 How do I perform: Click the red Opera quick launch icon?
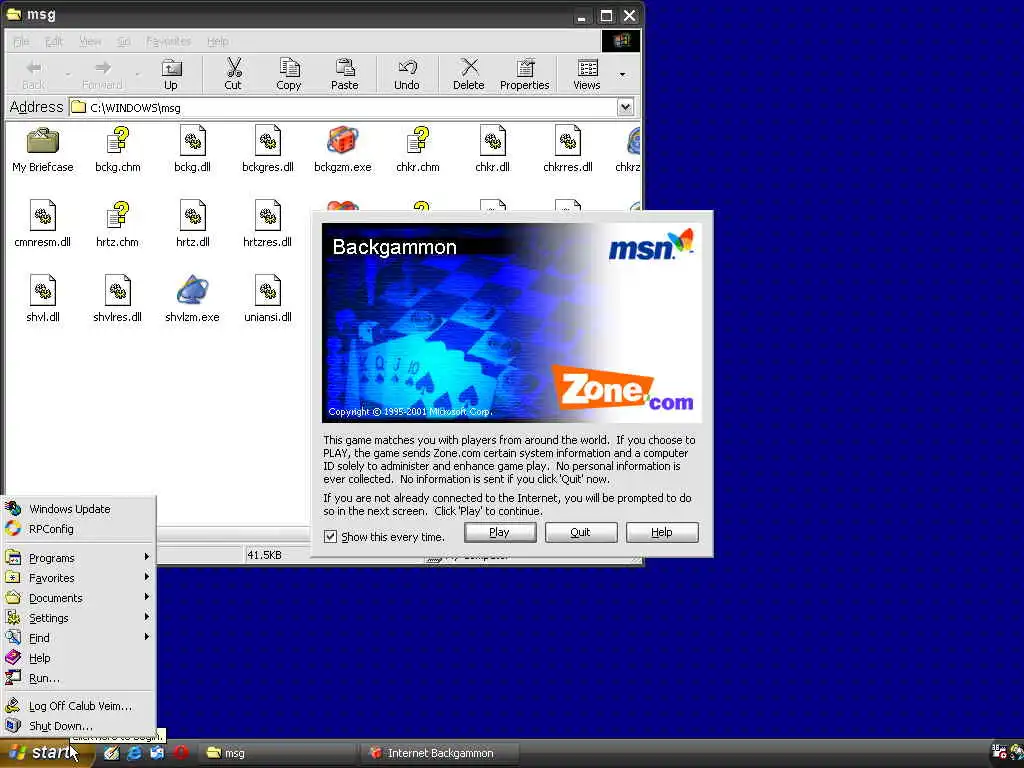182,753
